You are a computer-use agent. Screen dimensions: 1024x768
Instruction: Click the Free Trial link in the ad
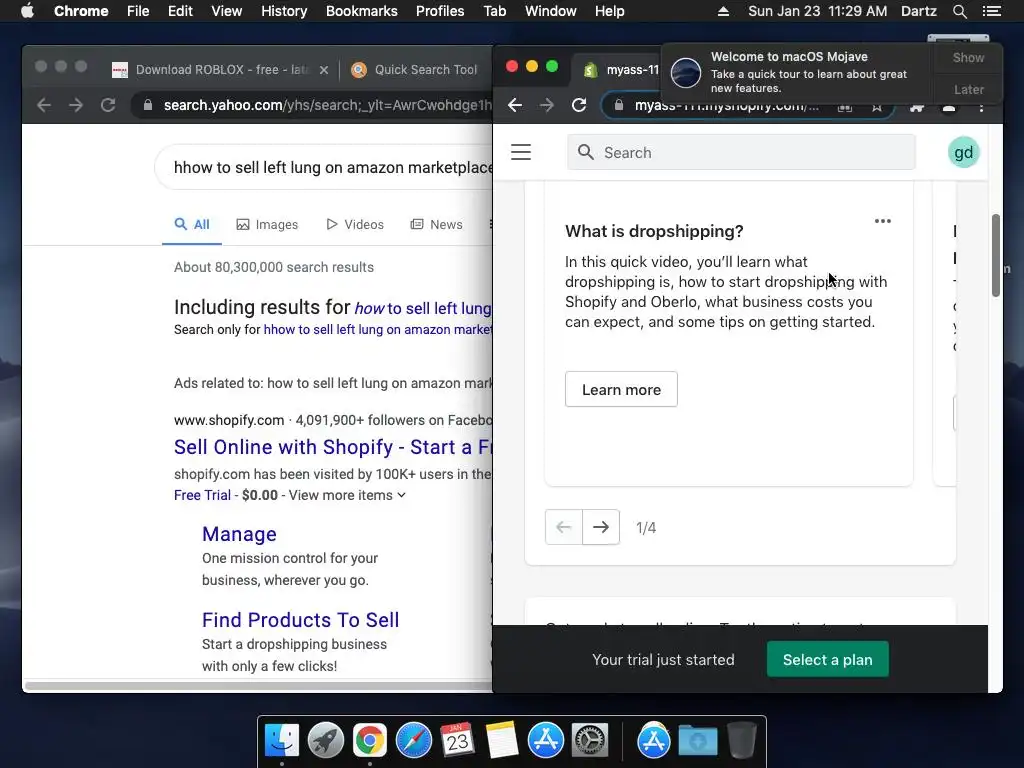(202, 495)
